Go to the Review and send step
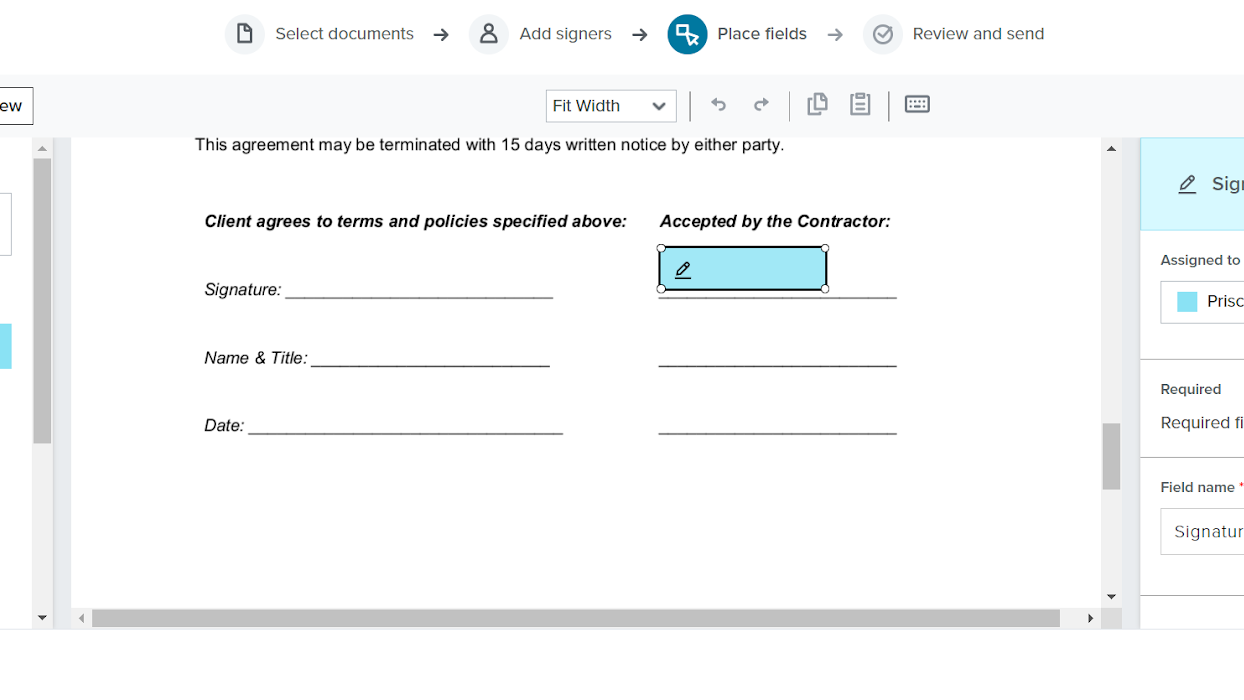1244x700 pixels. tap(977, 34)
